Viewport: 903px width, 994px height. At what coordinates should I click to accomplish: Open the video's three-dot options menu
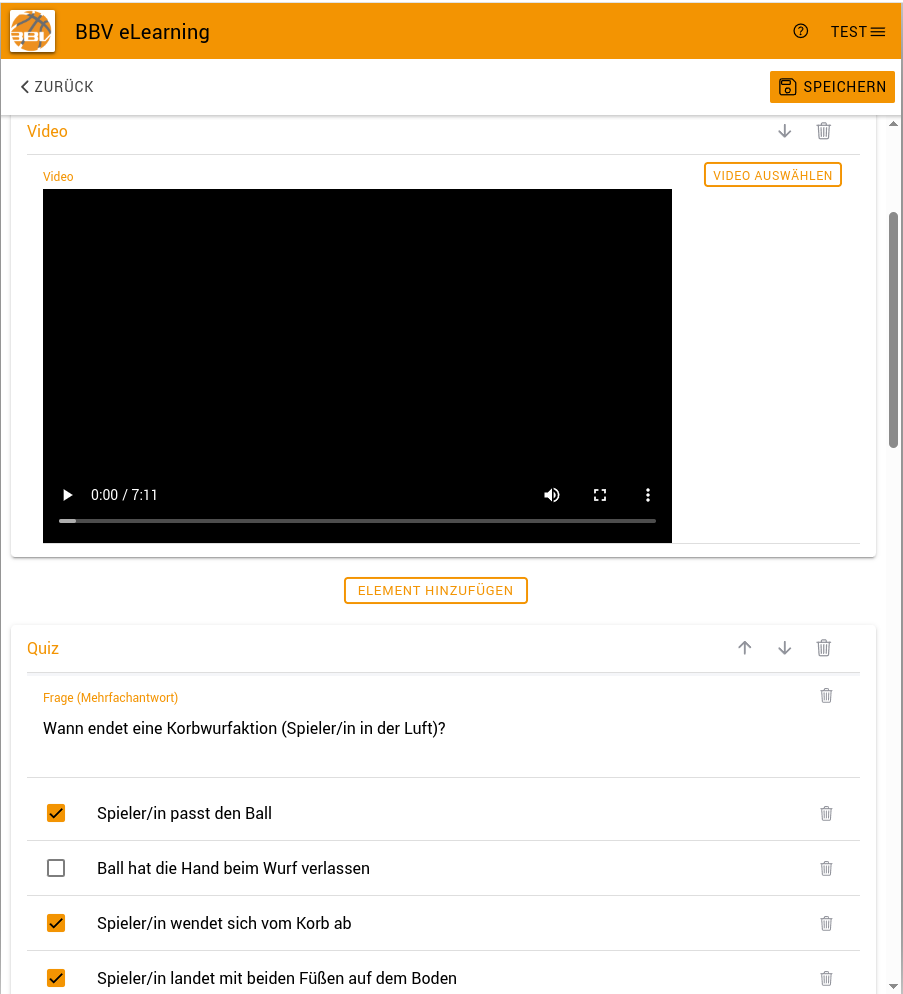(x=647, y=495)
